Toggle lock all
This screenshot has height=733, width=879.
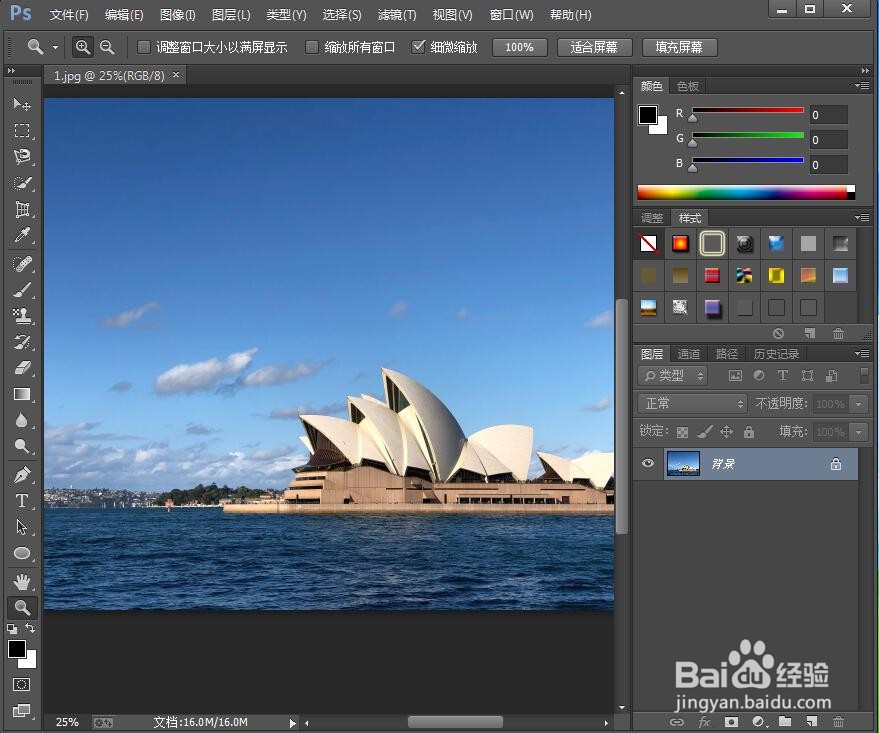[x=749, y=432]
